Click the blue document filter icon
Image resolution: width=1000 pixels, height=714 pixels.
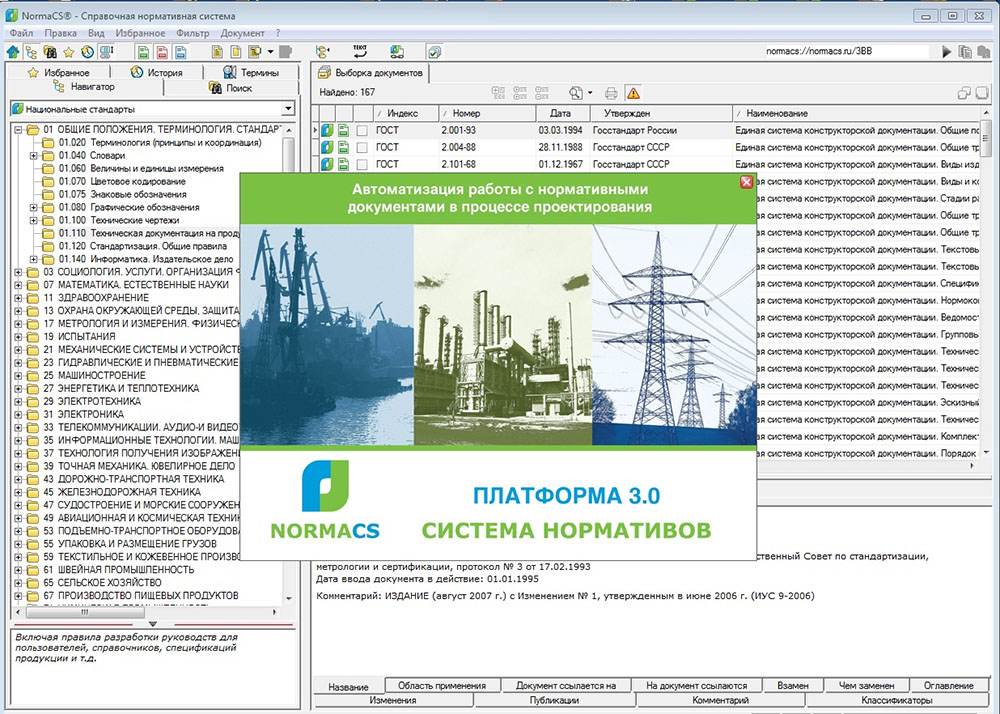click(x=180, y=52)
